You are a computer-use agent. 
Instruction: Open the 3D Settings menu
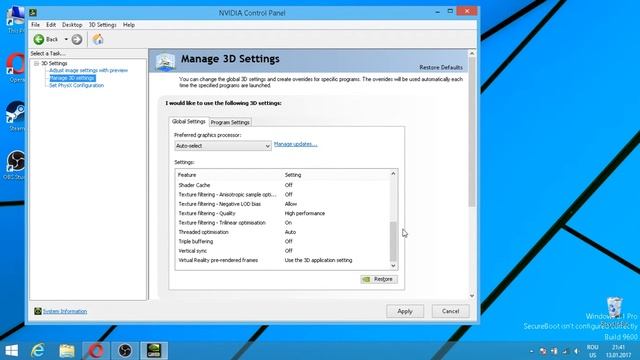[x=102, y=25]
